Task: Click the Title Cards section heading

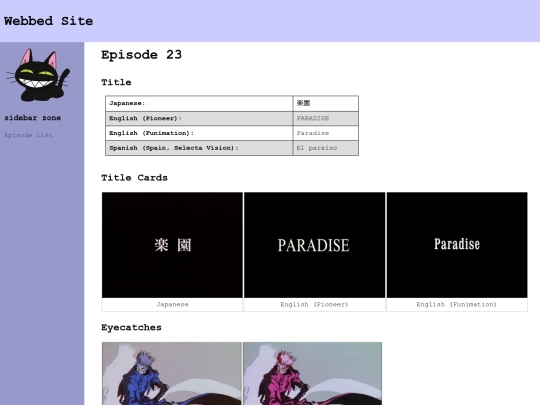Action: 134,178
